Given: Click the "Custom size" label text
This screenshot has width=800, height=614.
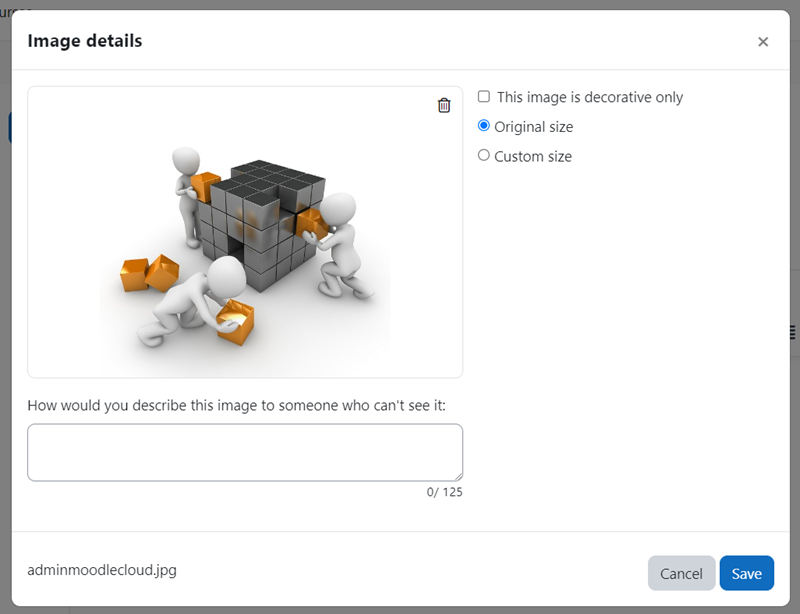Looking at the screenshot, I should [533, 156].
